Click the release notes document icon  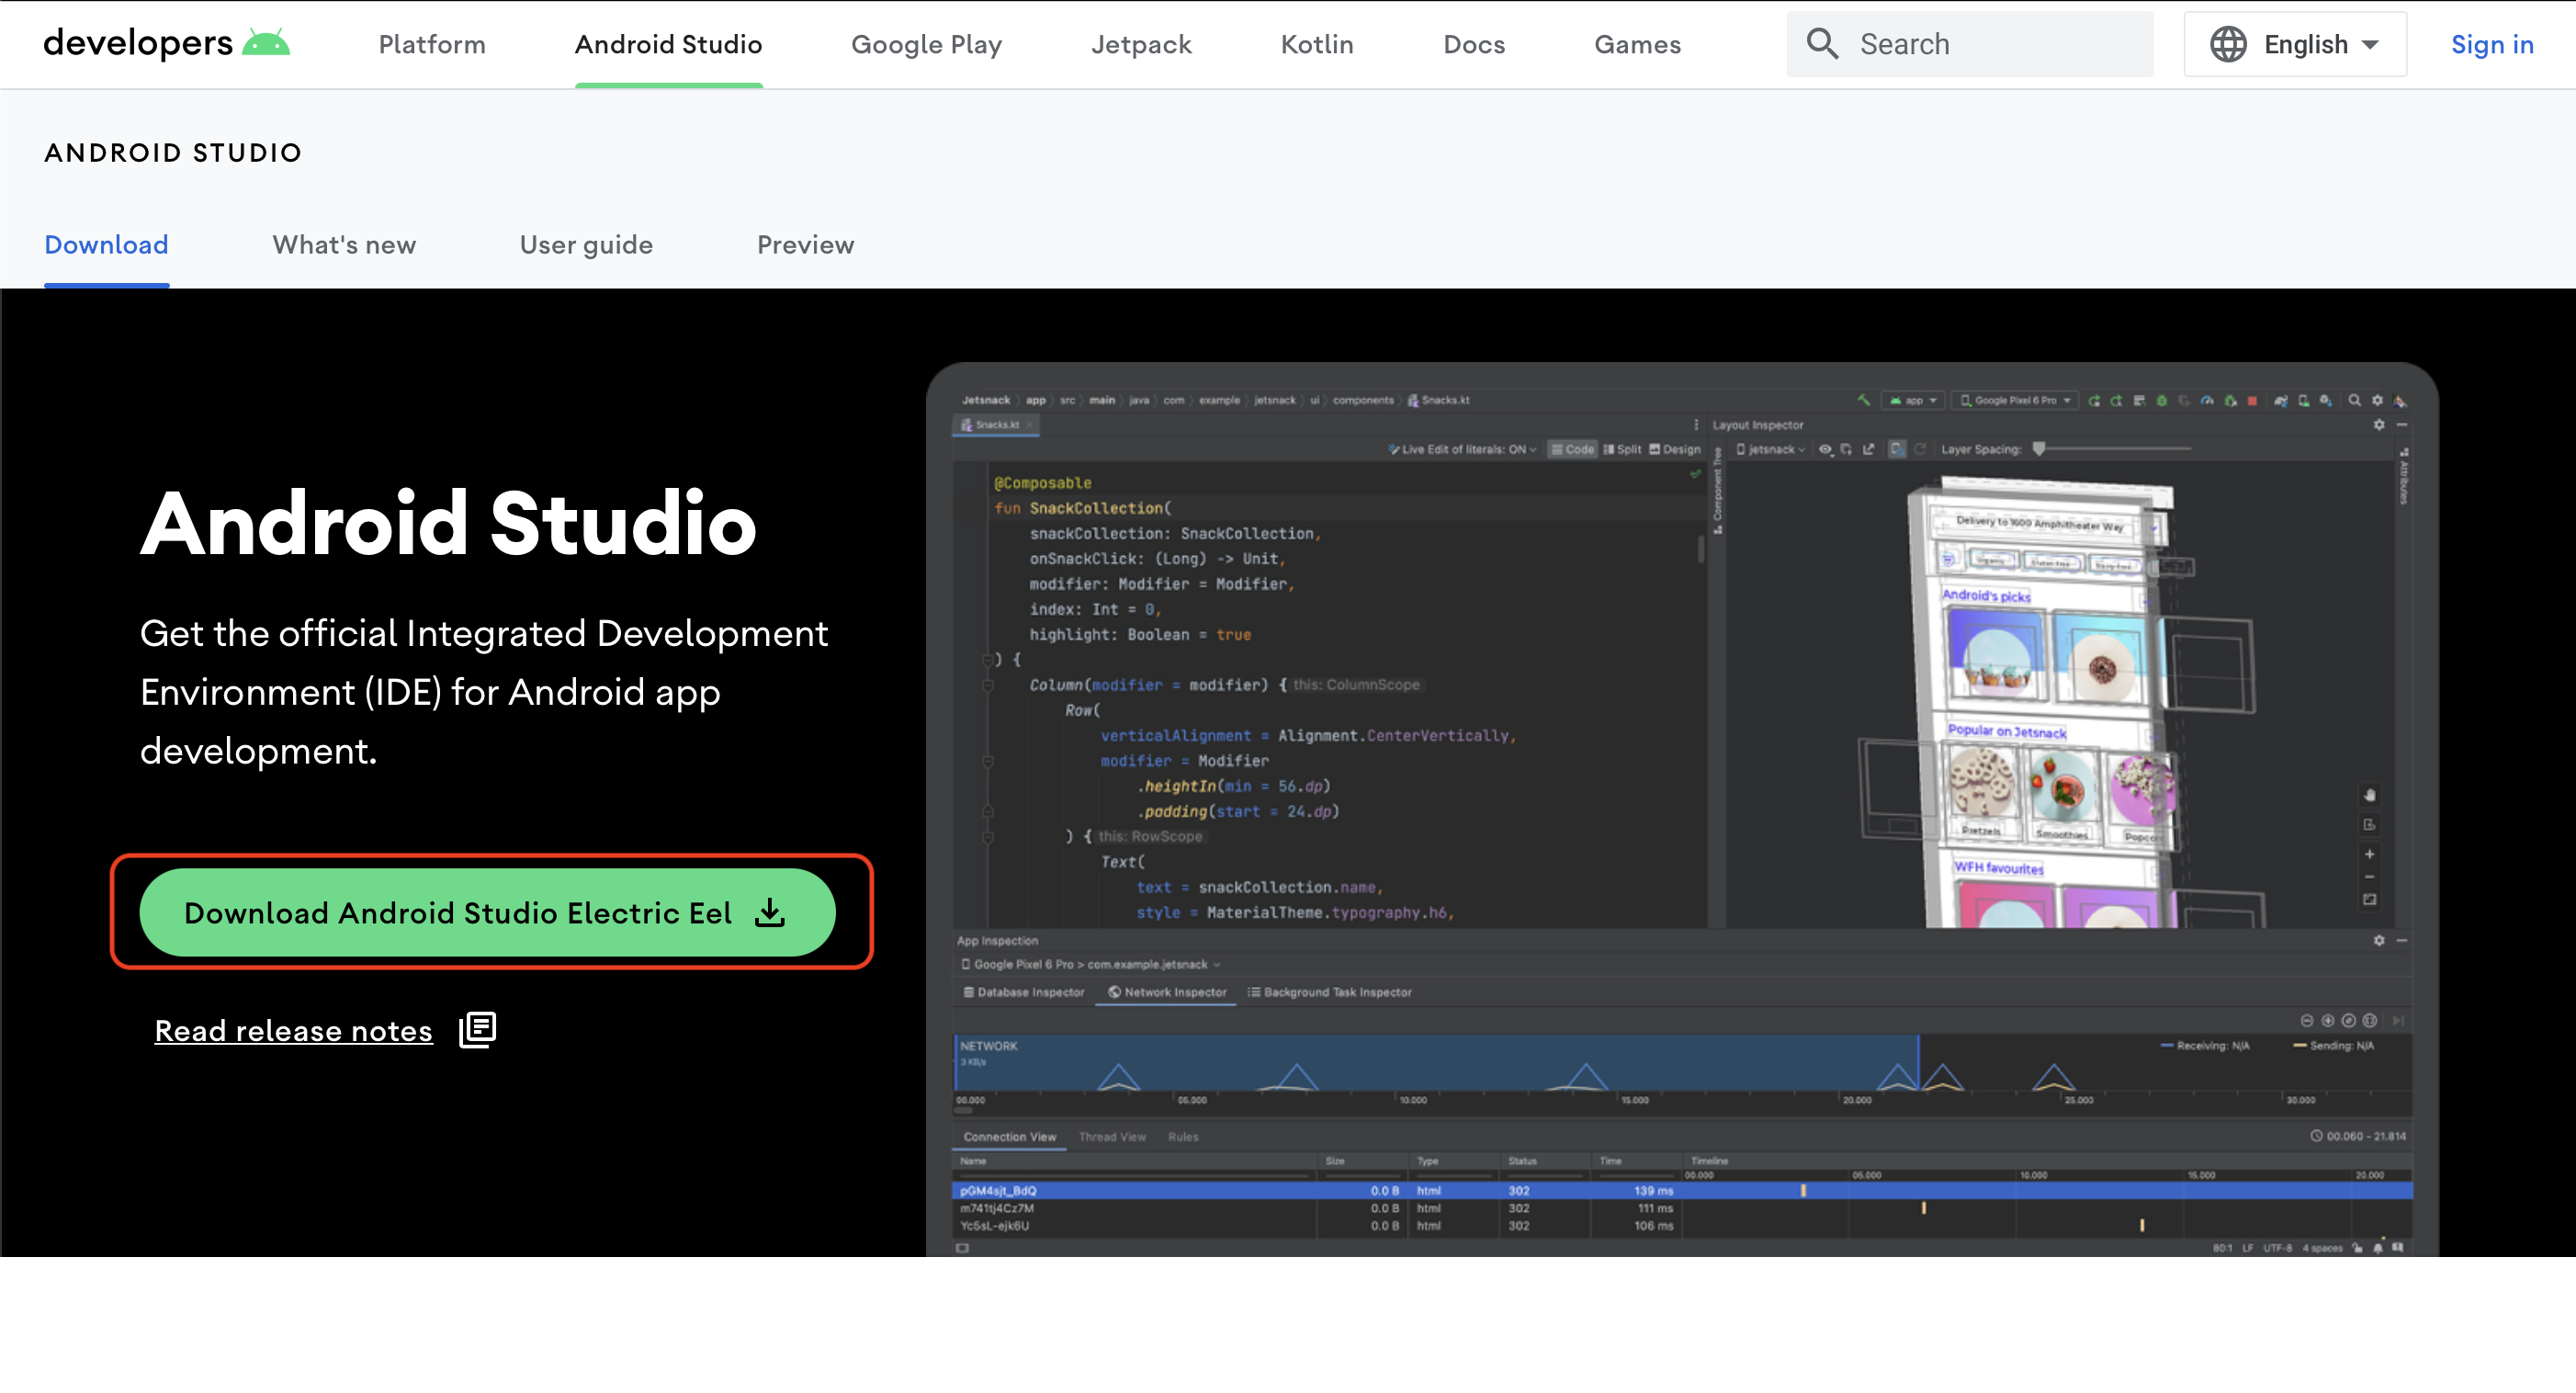click(x=477, y=1029)
